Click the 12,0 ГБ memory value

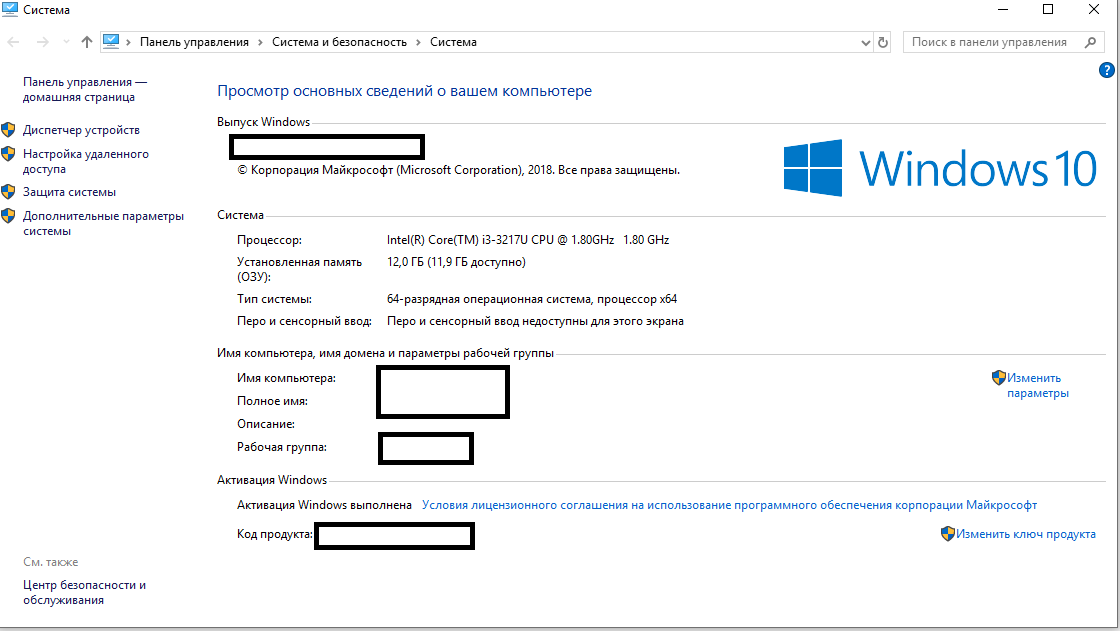pyautogui.click(x=456, y=262)
